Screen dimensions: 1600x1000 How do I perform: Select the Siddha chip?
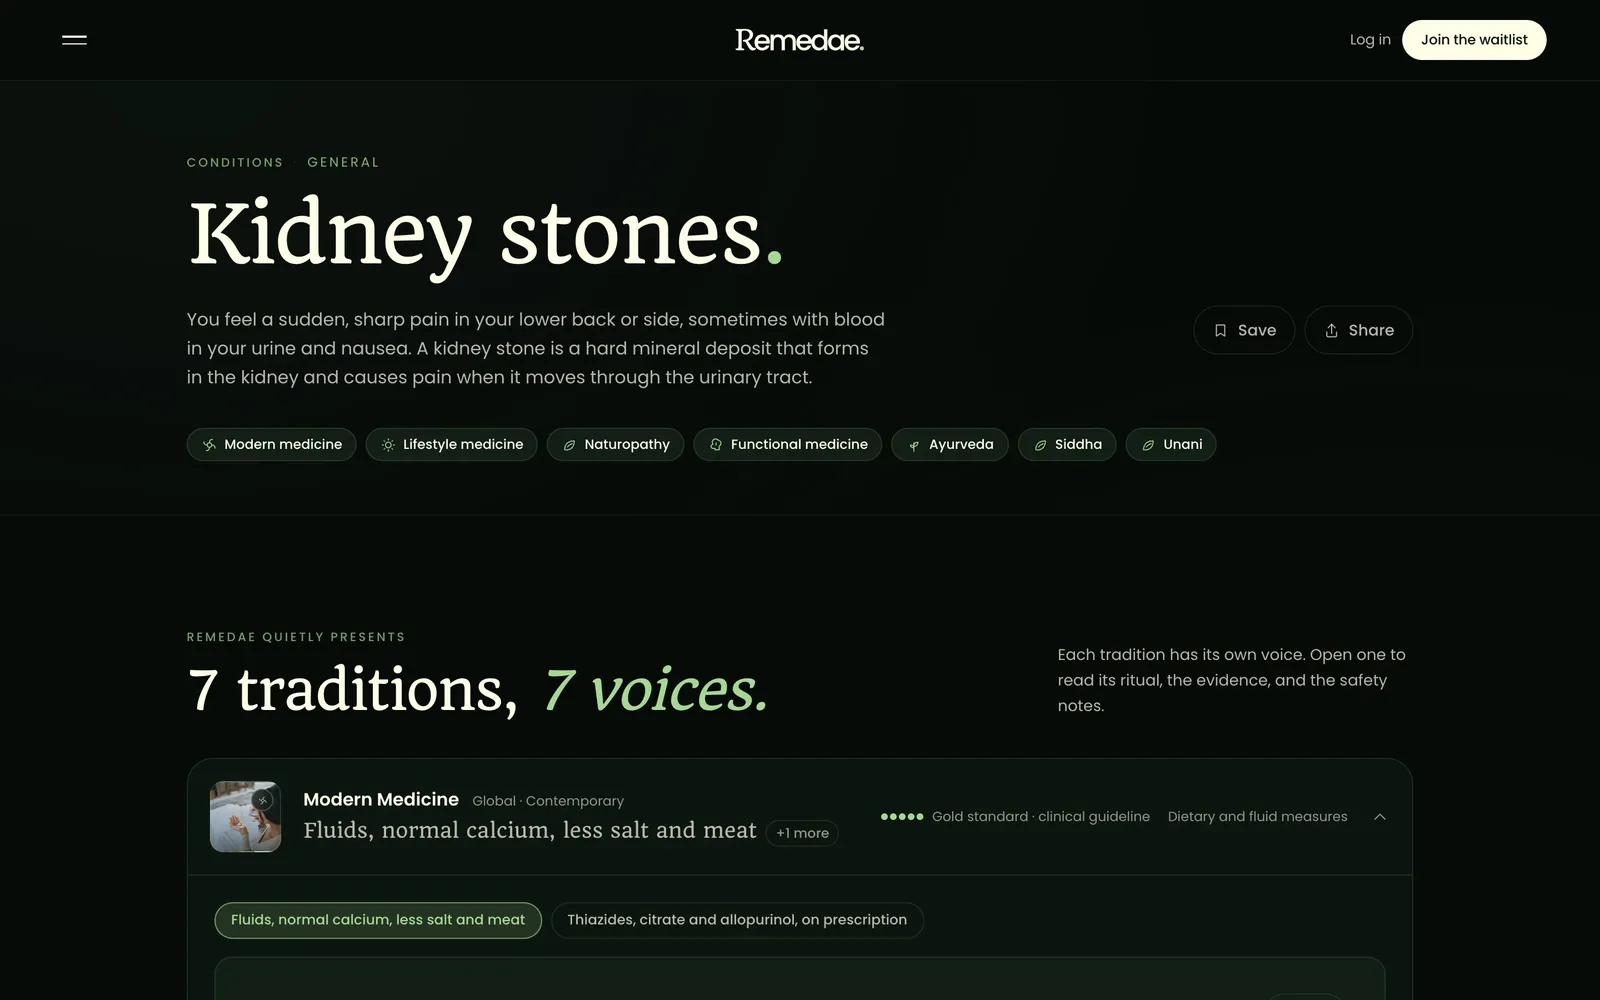pyautogui.click(x=1067, y=445)
